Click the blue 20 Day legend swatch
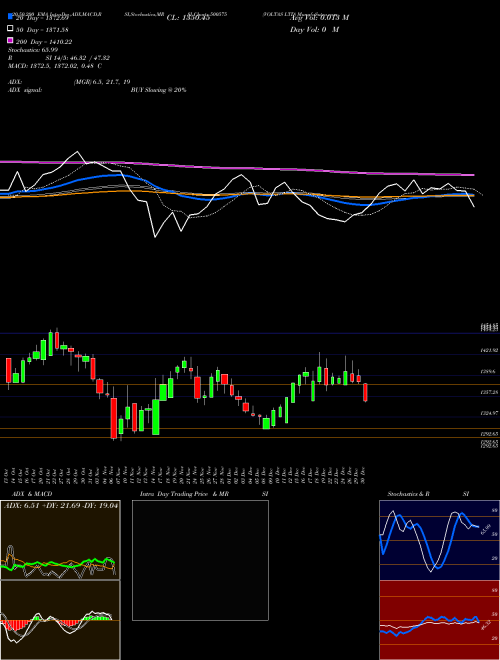500x660 pixels. click(x=11, y=17)
